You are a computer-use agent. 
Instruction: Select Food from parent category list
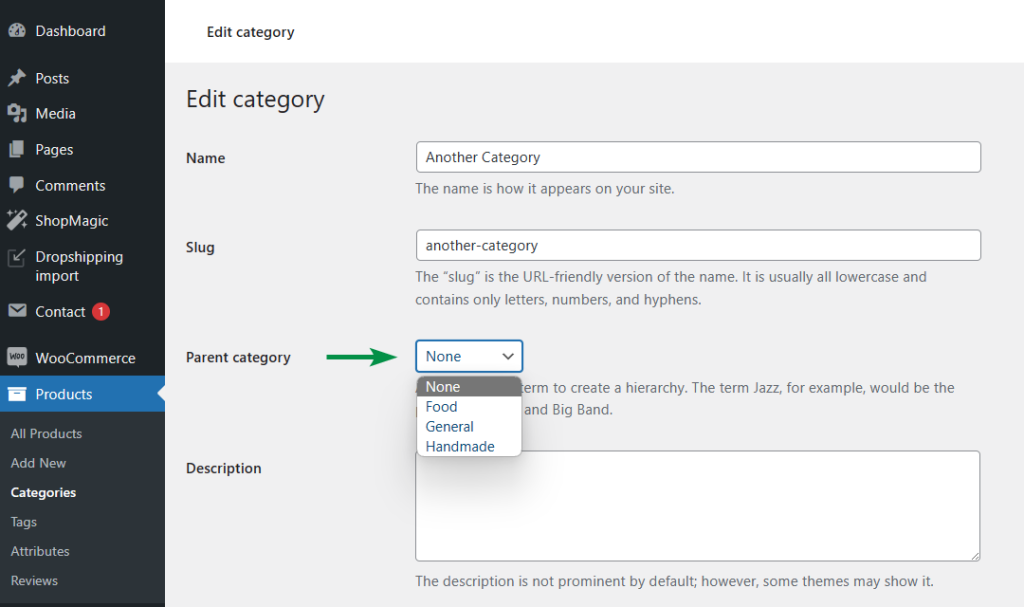(x=441, y=407)
